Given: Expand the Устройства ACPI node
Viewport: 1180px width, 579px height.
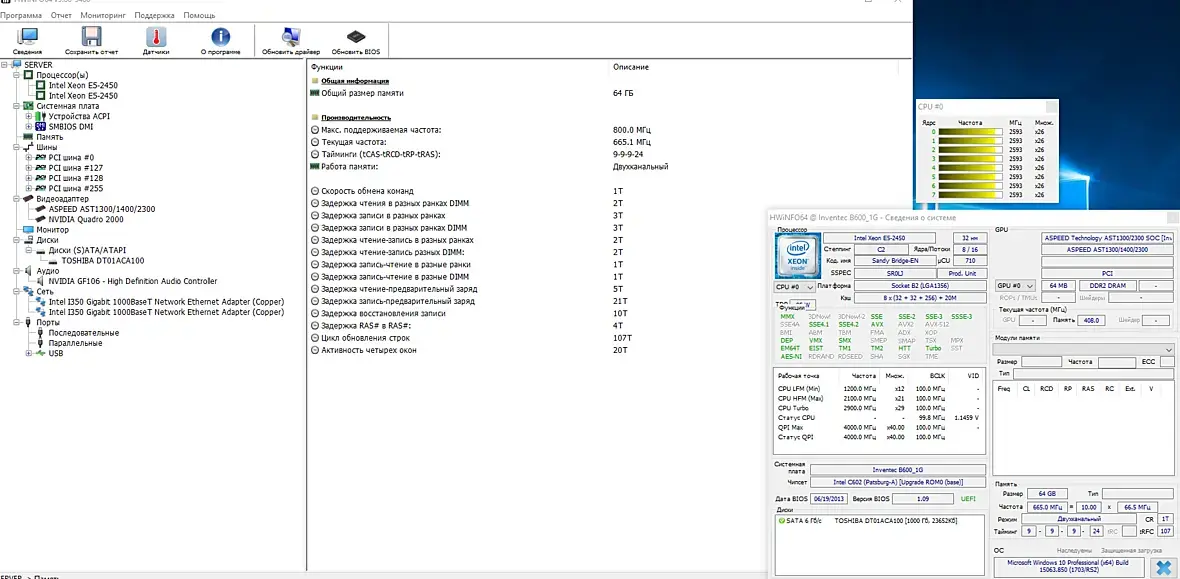Looking at the screenshot, I should click(29, 117).
